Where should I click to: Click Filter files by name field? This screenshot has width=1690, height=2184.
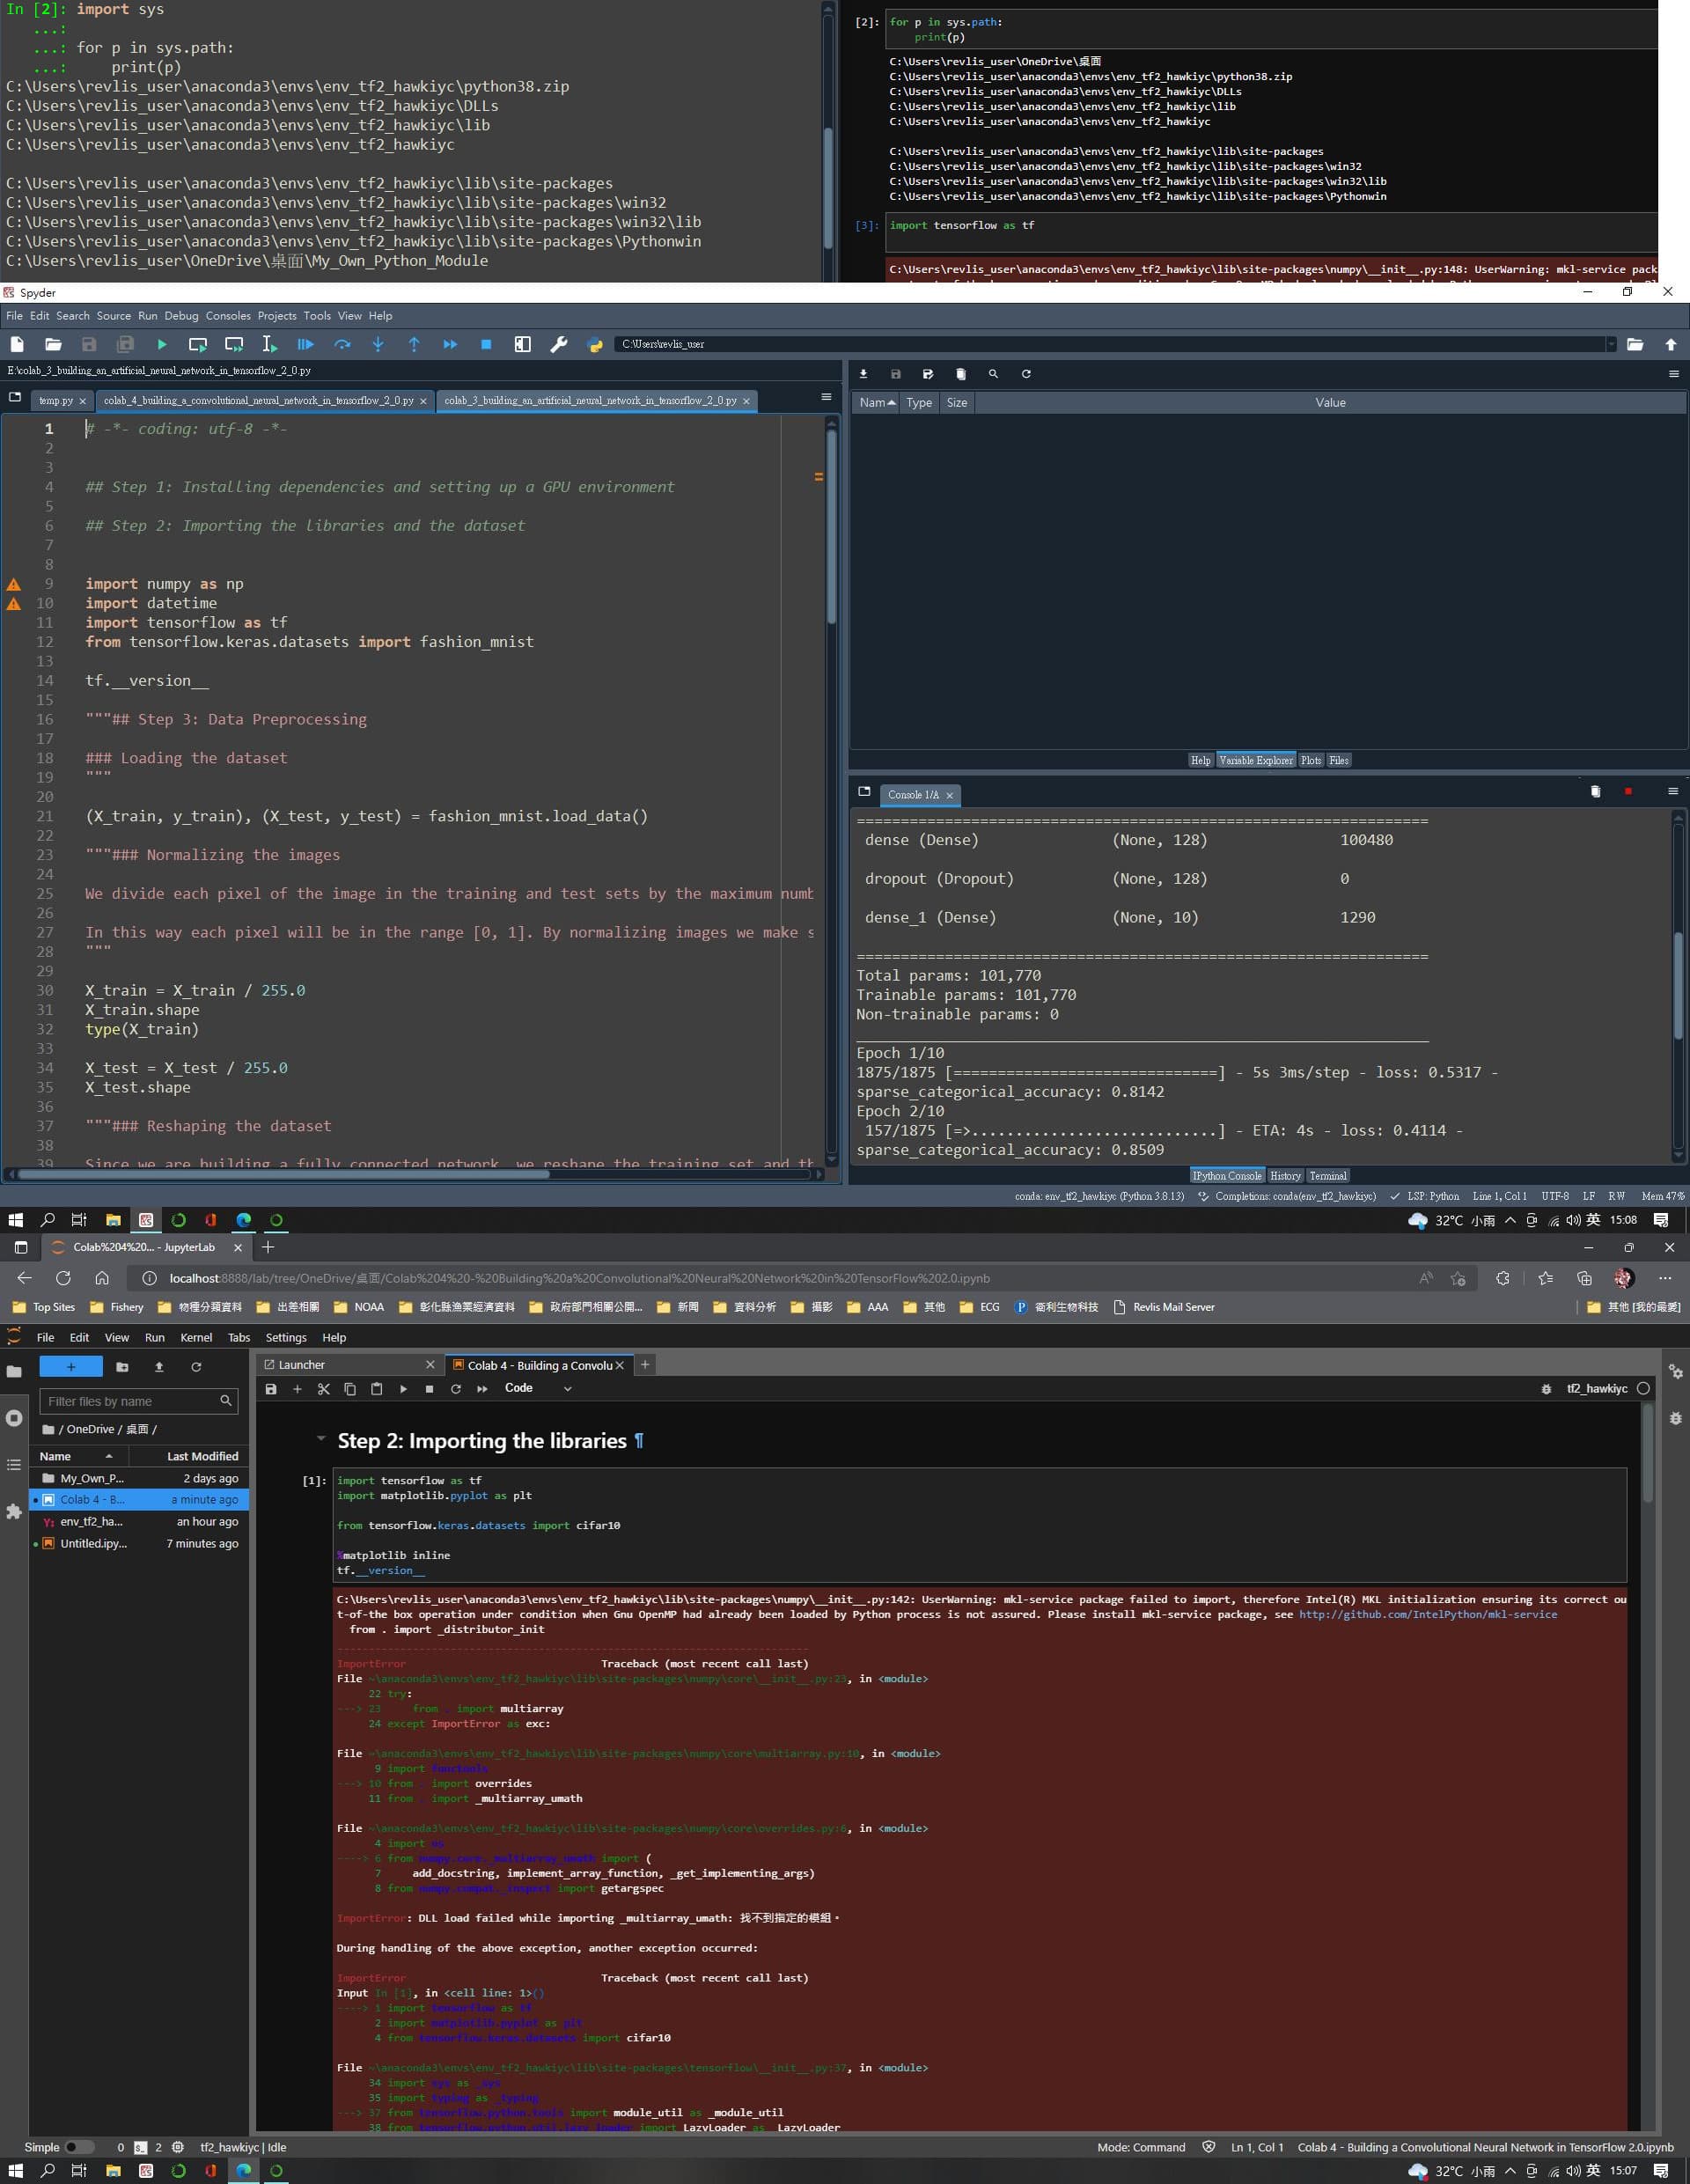click(139, 1401)
